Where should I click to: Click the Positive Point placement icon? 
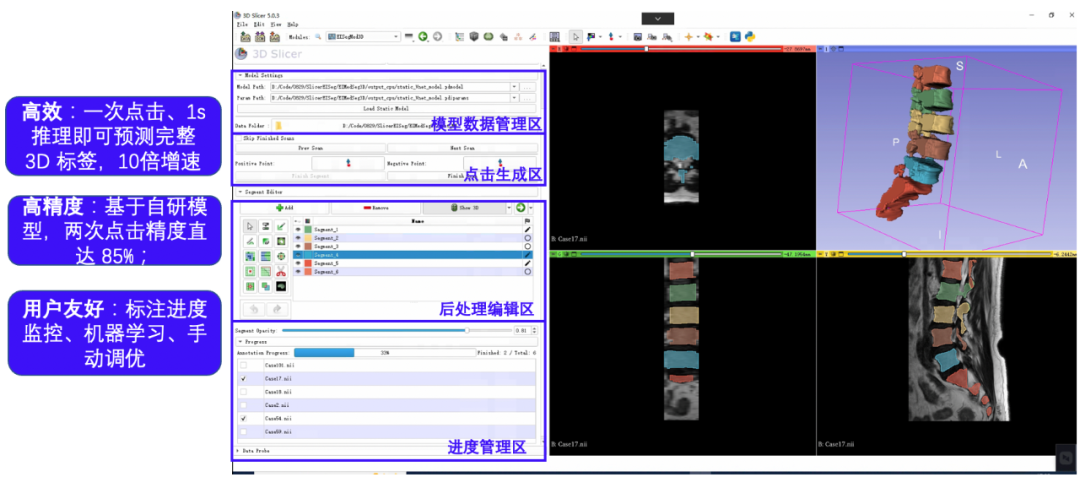coord(348,163)
